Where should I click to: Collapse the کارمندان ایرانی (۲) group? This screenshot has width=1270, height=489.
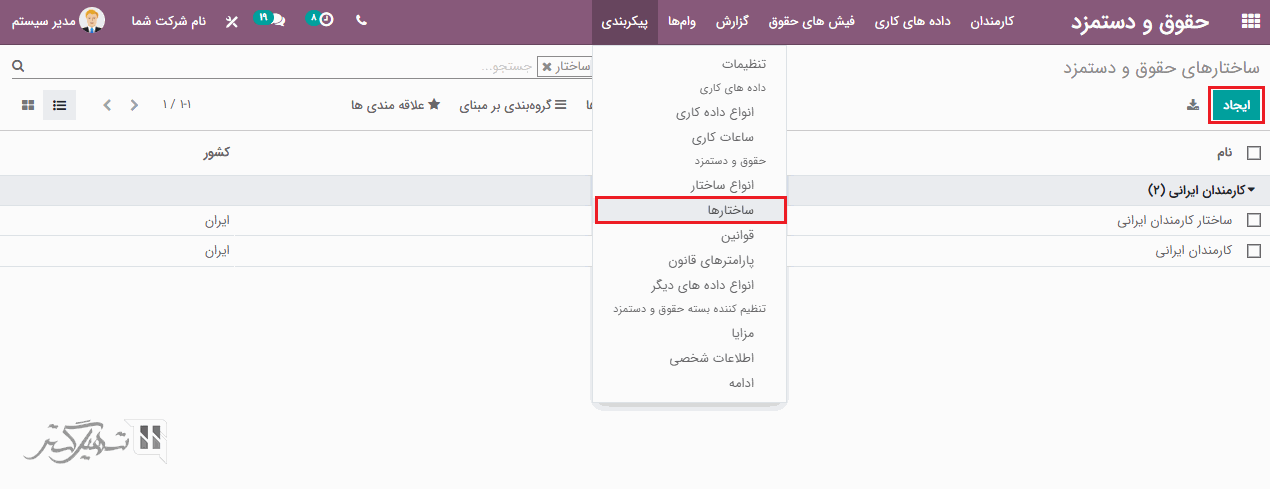tap(1200, 190)
